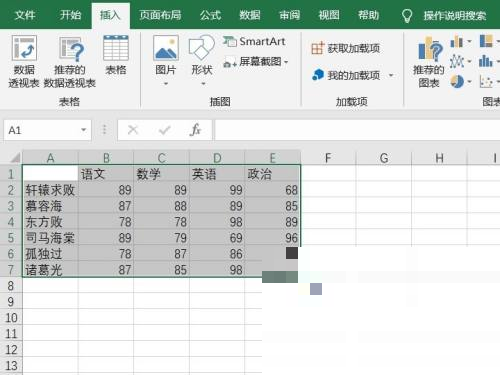Expand the My Add-ins (我的加载项) dropdown arrow
The image size is (500, 375).
tap(391, 75)
